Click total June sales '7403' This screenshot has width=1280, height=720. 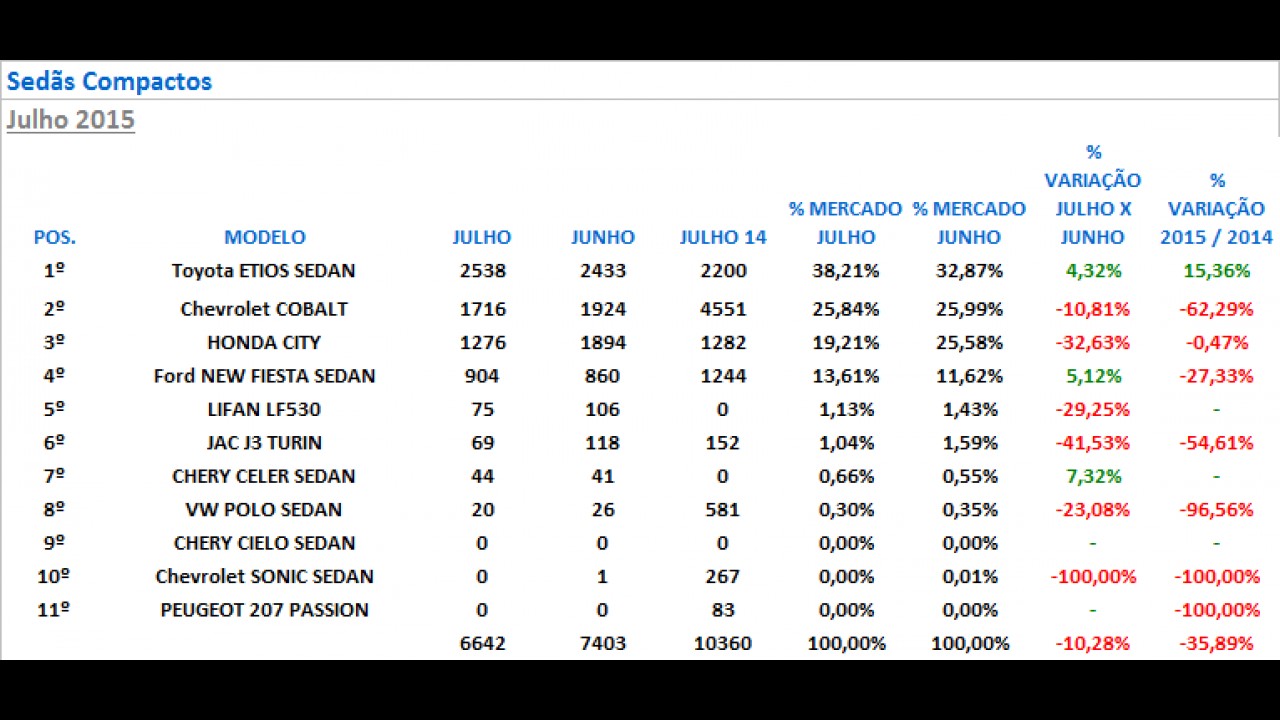click(x=603, y=643)
